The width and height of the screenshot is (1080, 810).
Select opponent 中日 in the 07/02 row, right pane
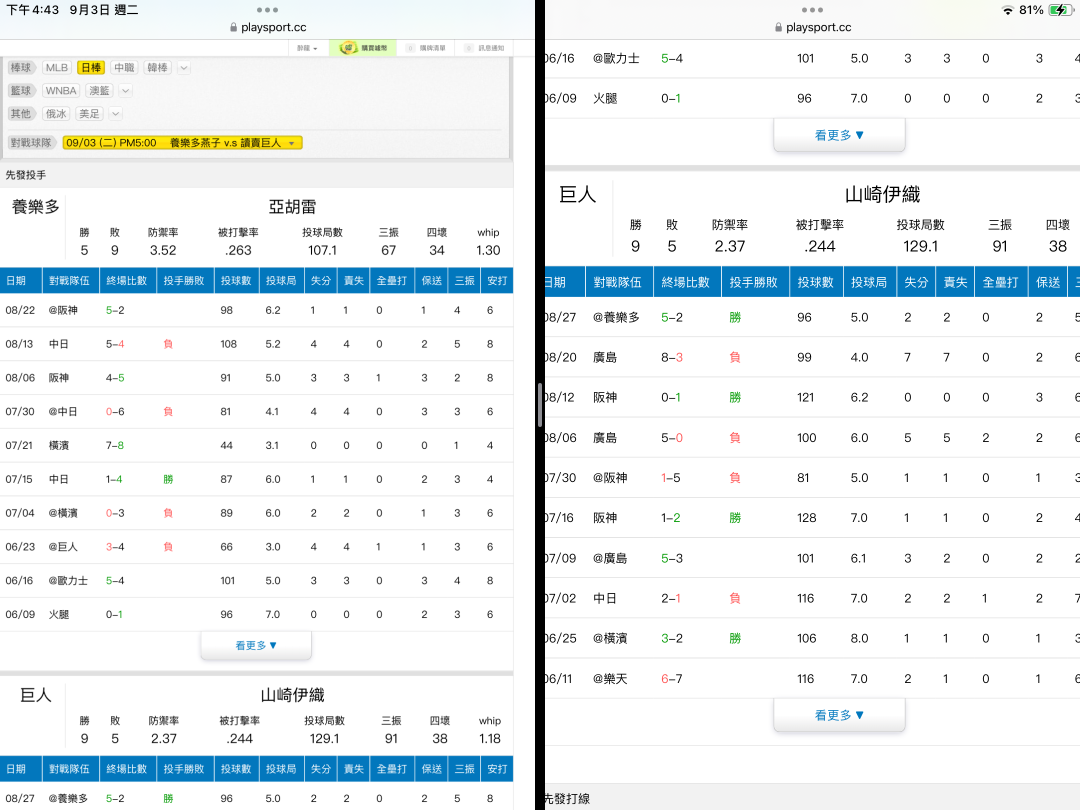coord(605,598)
